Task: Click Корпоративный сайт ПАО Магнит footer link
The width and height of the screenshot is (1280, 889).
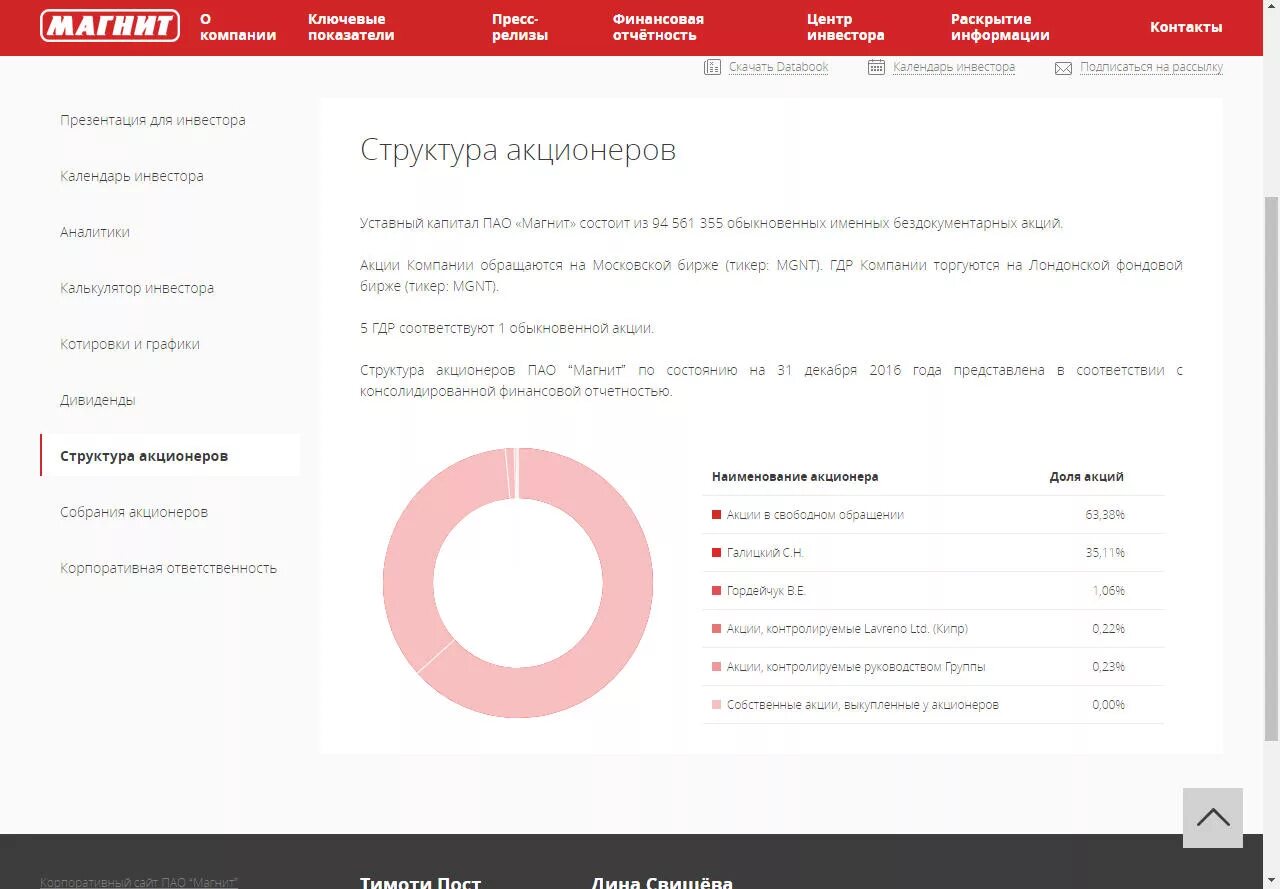Action: (139, 882)
